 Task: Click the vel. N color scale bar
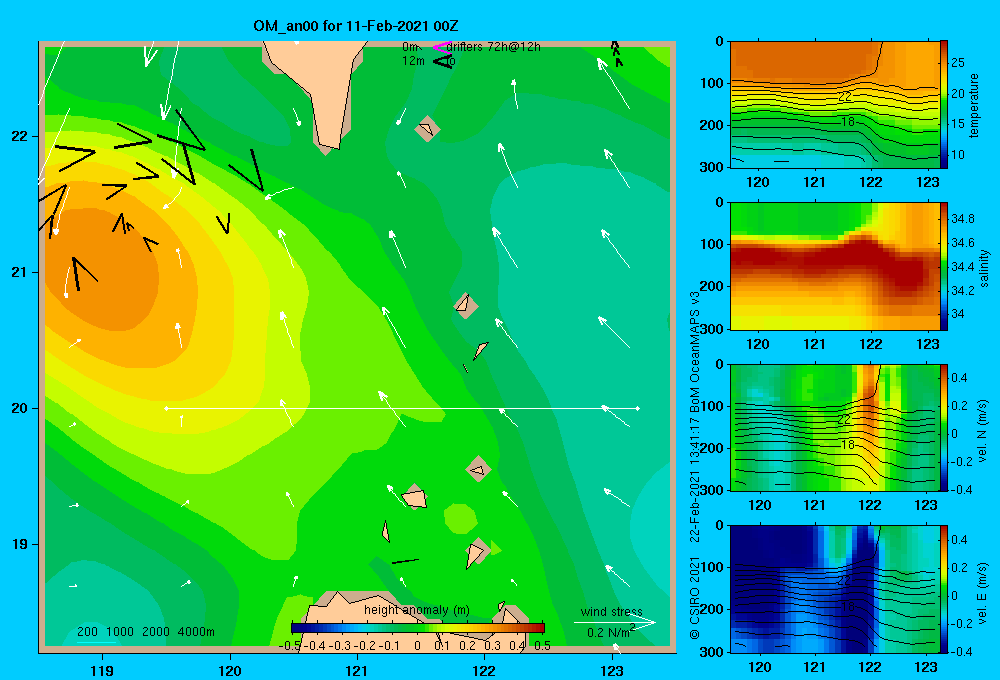click(944, 427)
